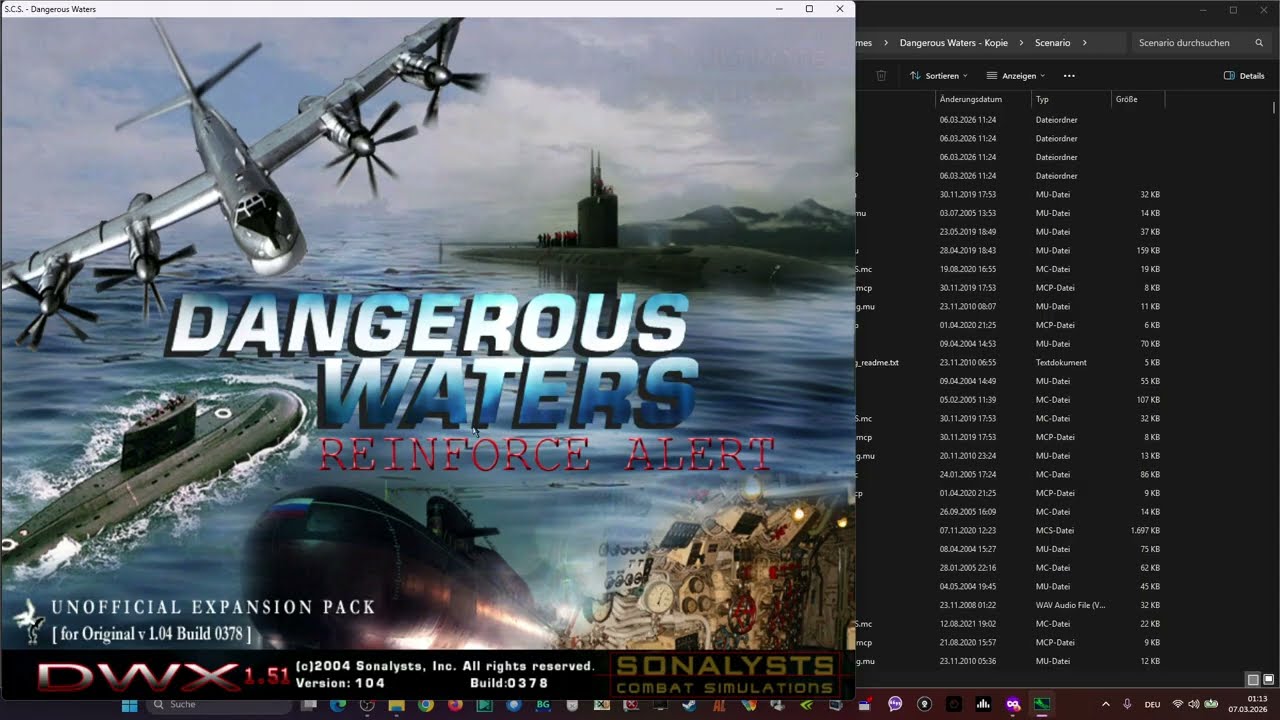The image size is (1280, 720).
Task: Select the Scenario breadcrumb segment
Action: (1052, 43)
